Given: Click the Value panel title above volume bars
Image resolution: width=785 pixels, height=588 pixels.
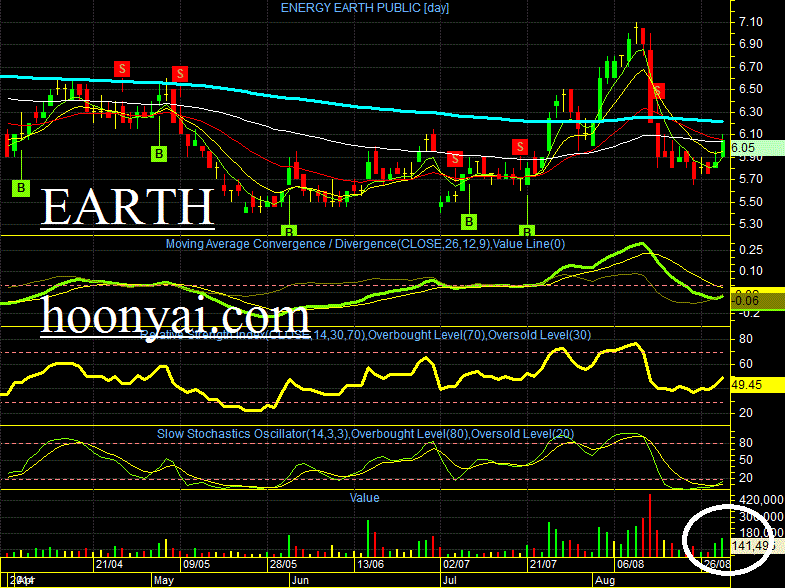Looking at the screenshot, I should click(x=364, y=498).
